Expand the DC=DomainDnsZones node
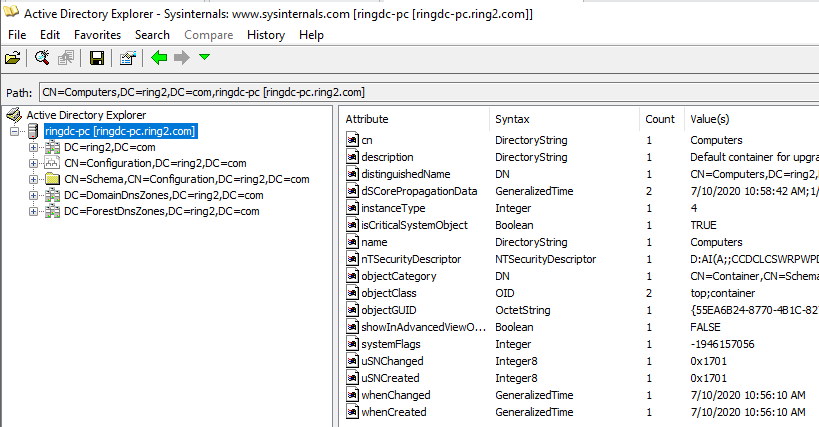 pyautogui.click(x=33, y=196)
